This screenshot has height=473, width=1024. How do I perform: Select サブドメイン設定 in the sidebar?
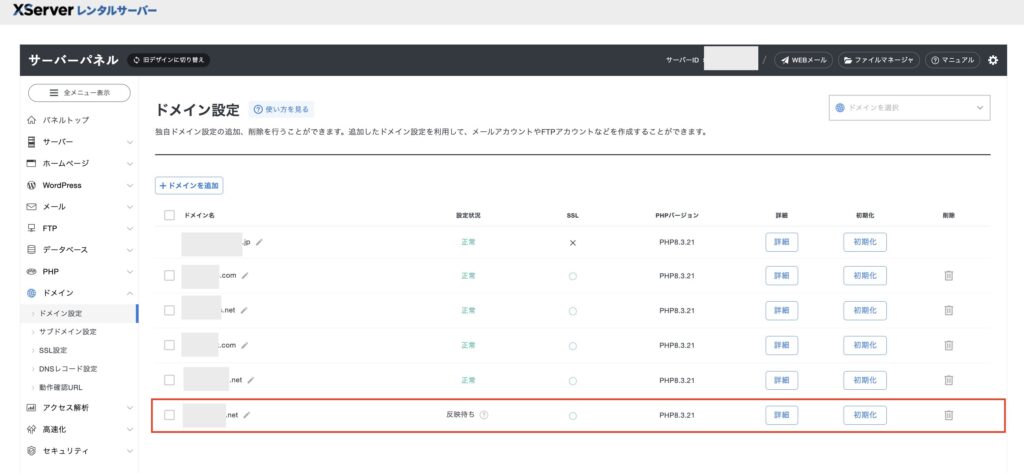point(68,331)
